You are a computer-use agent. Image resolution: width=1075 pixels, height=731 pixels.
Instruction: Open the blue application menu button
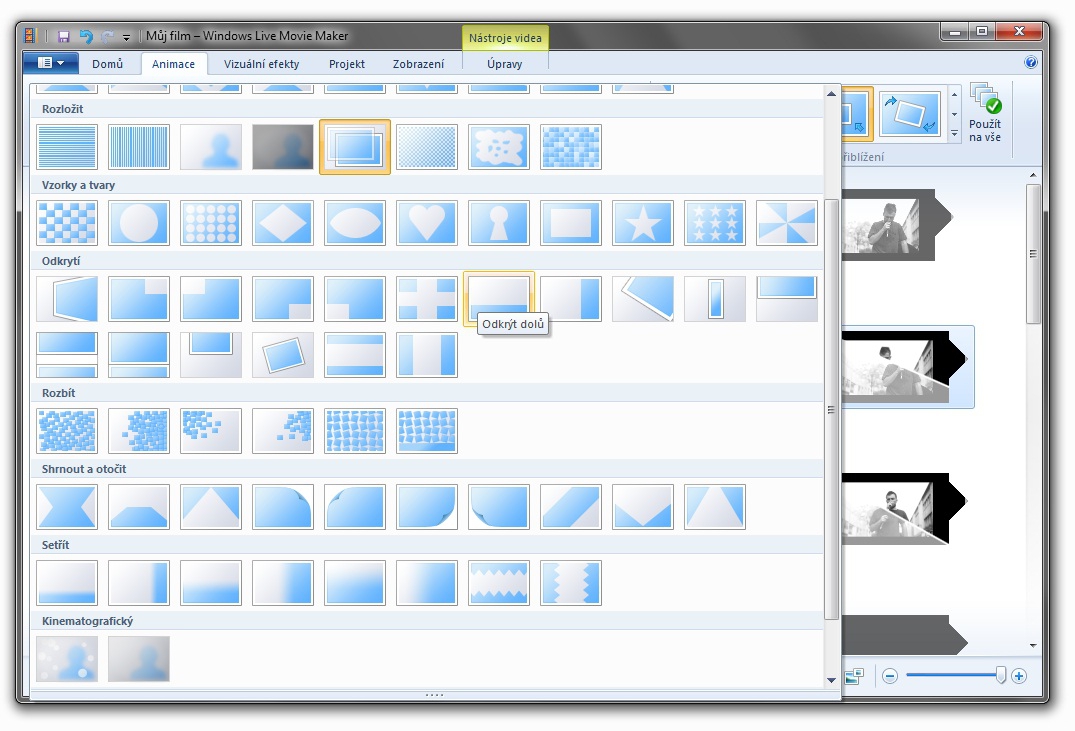coord(51,63)
